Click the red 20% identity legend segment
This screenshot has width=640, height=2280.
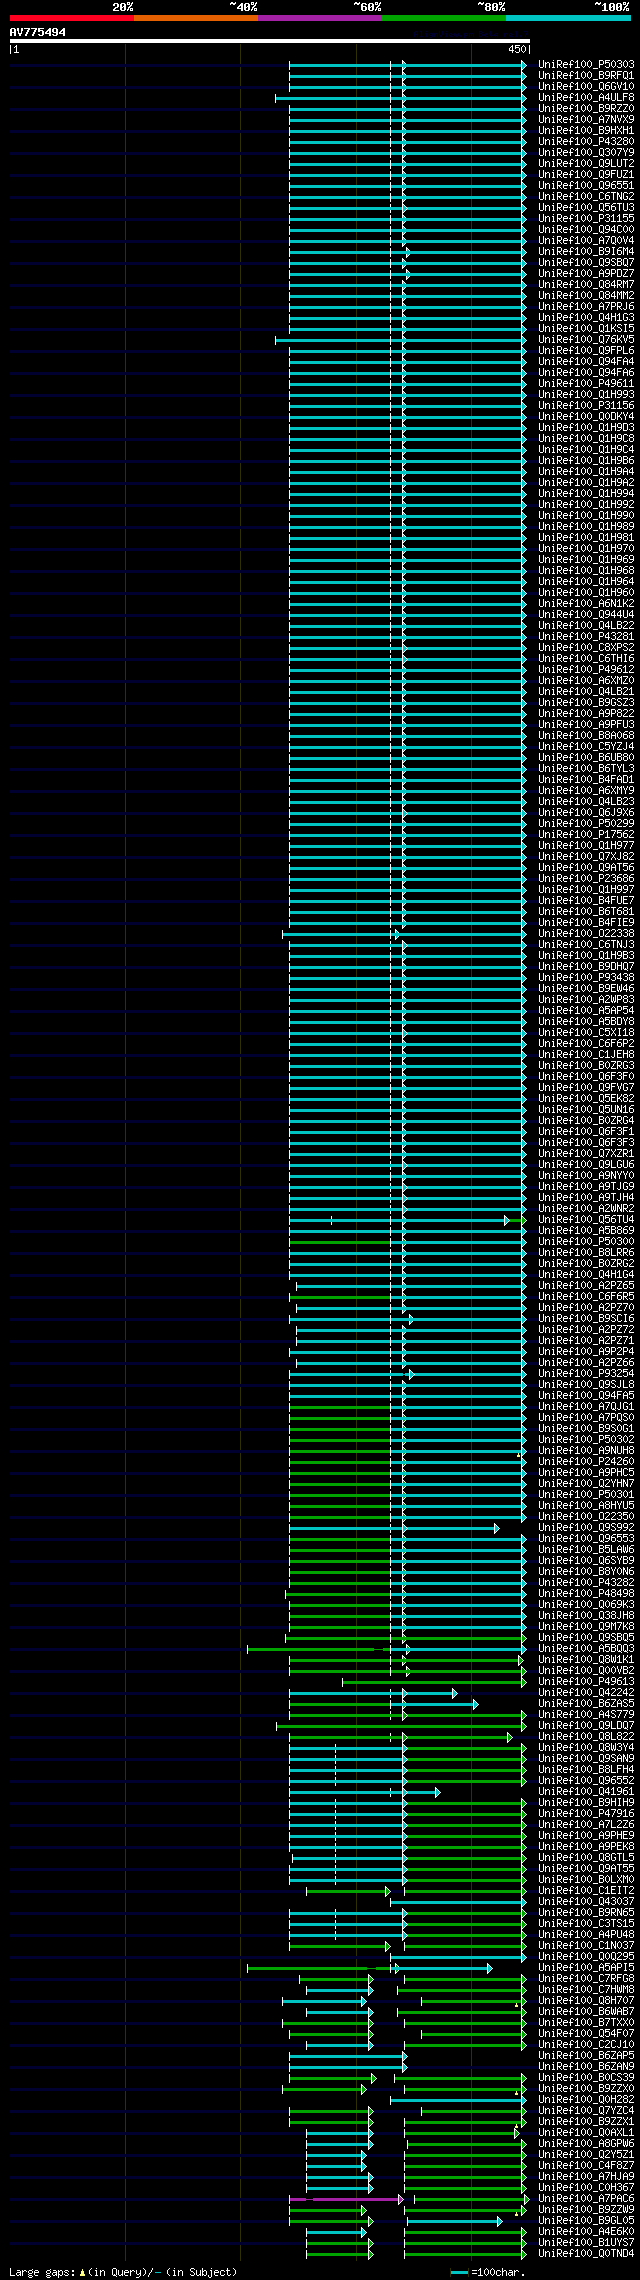[72, 18]
